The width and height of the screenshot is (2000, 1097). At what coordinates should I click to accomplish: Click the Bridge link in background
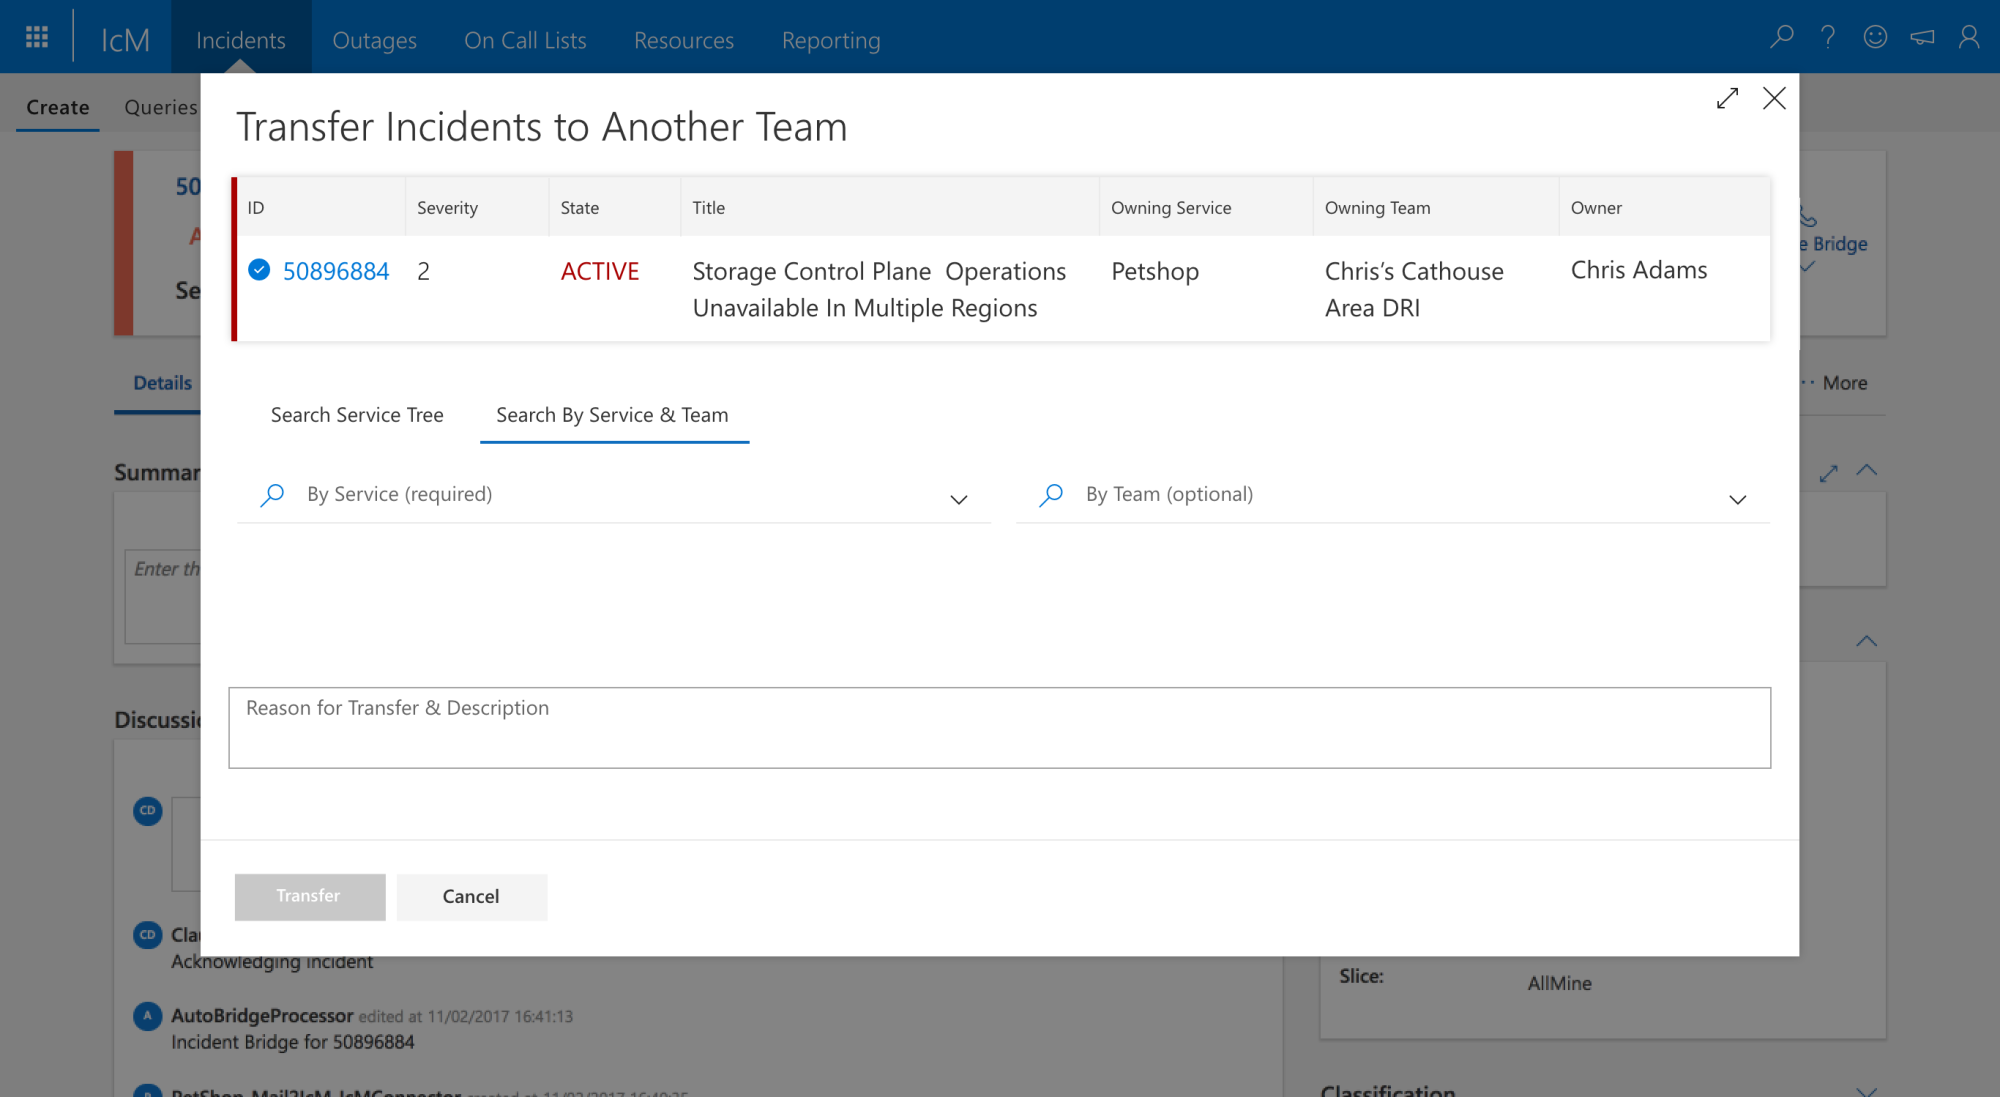click(x=1834, y=243)
